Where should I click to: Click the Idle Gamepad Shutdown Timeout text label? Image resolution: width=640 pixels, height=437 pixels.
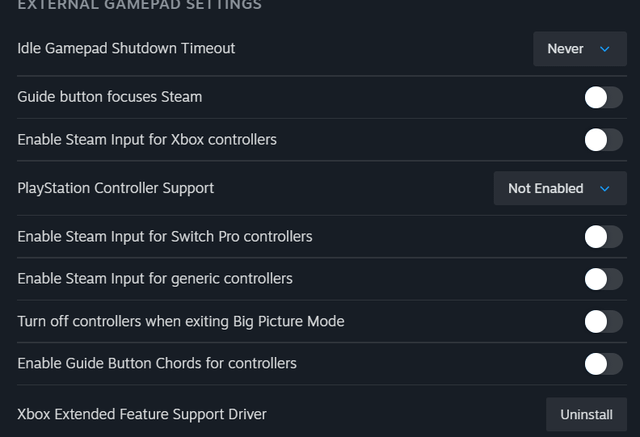pos(126,48)
